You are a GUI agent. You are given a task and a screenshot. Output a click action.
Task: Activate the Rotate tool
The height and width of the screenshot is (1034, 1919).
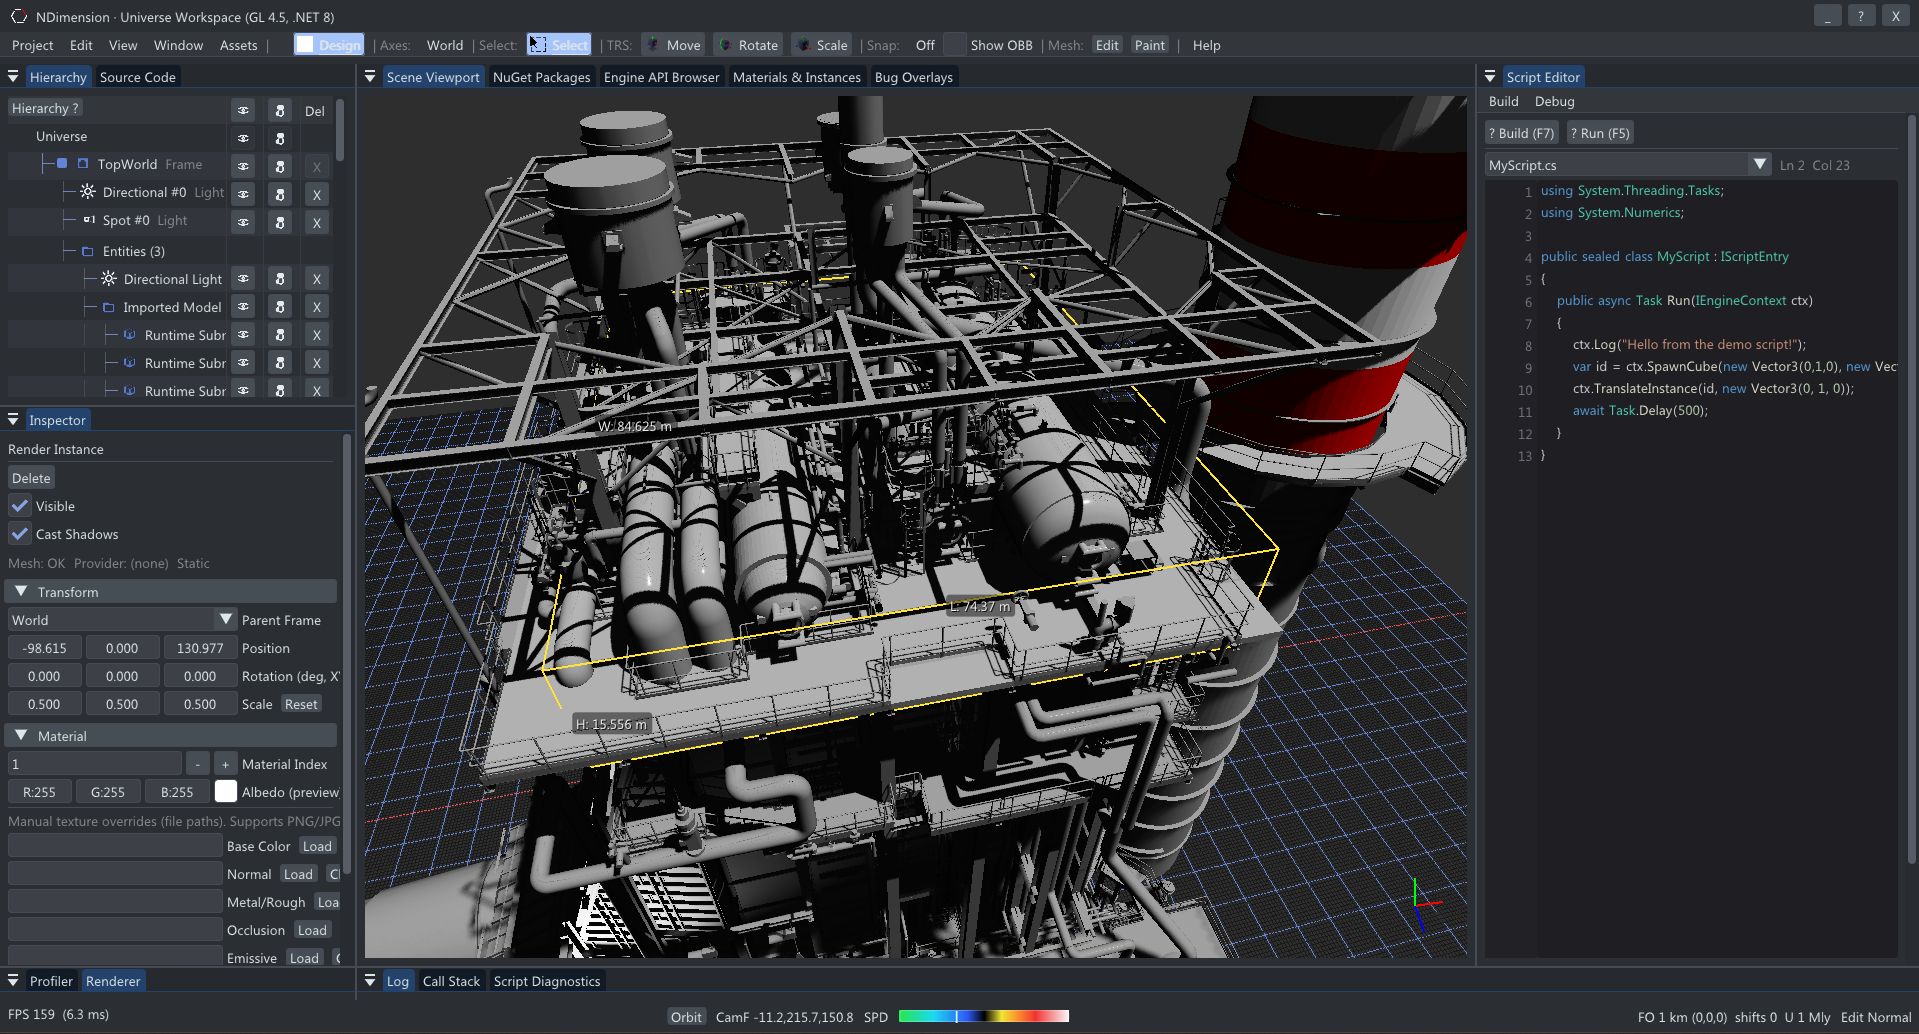pos(747,44)
